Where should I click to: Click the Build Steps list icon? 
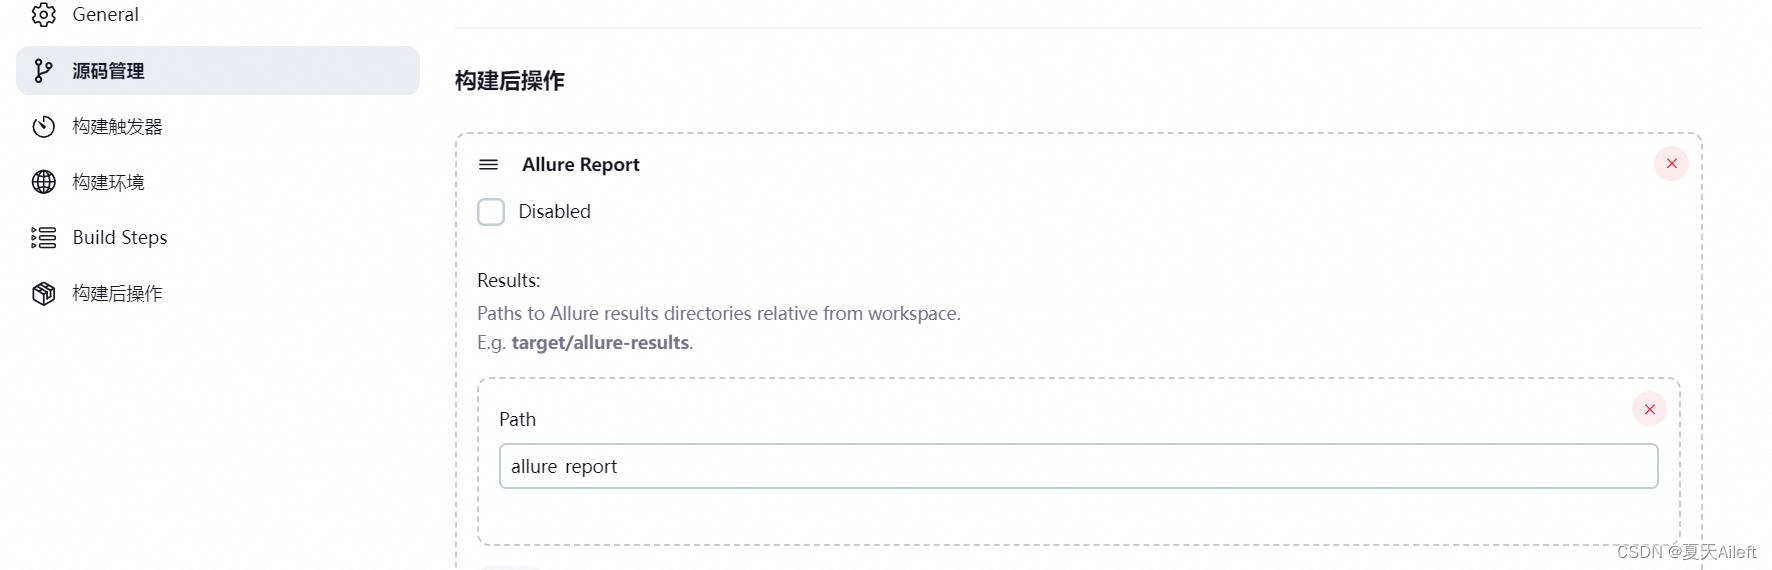coord(43,237)
